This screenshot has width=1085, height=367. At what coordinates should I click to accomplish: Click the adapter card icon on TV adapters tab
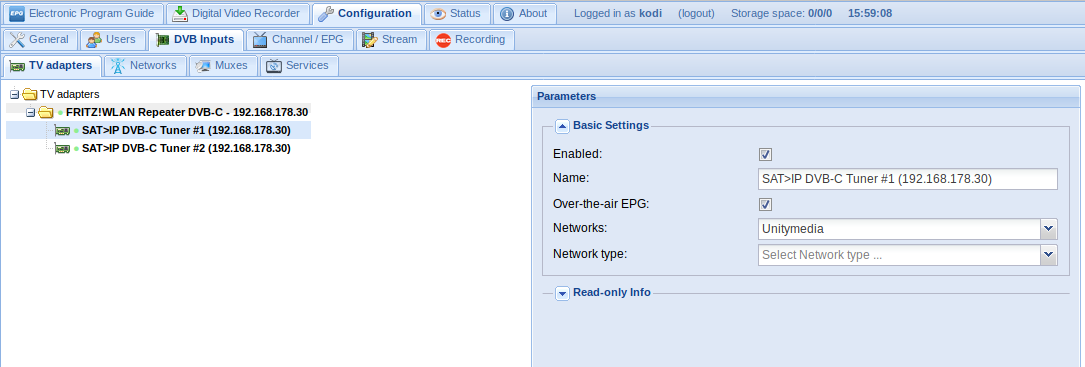pos(17,66)
